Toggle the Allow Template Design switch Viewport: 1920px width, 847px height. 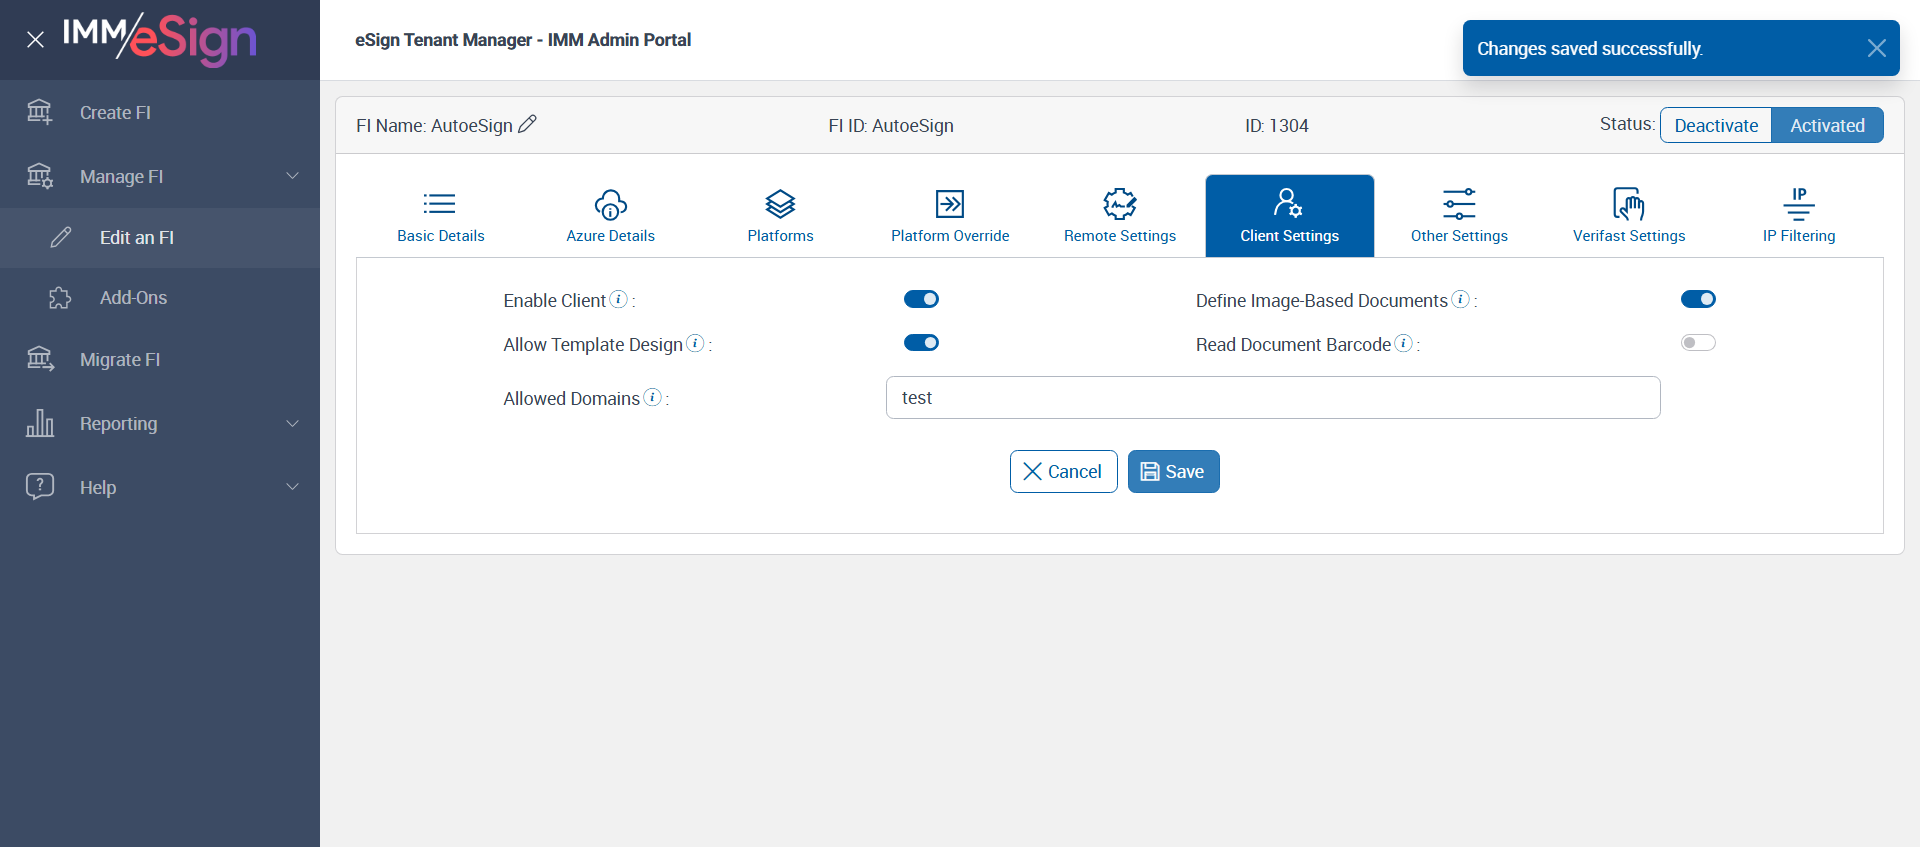tap(921, 343)
